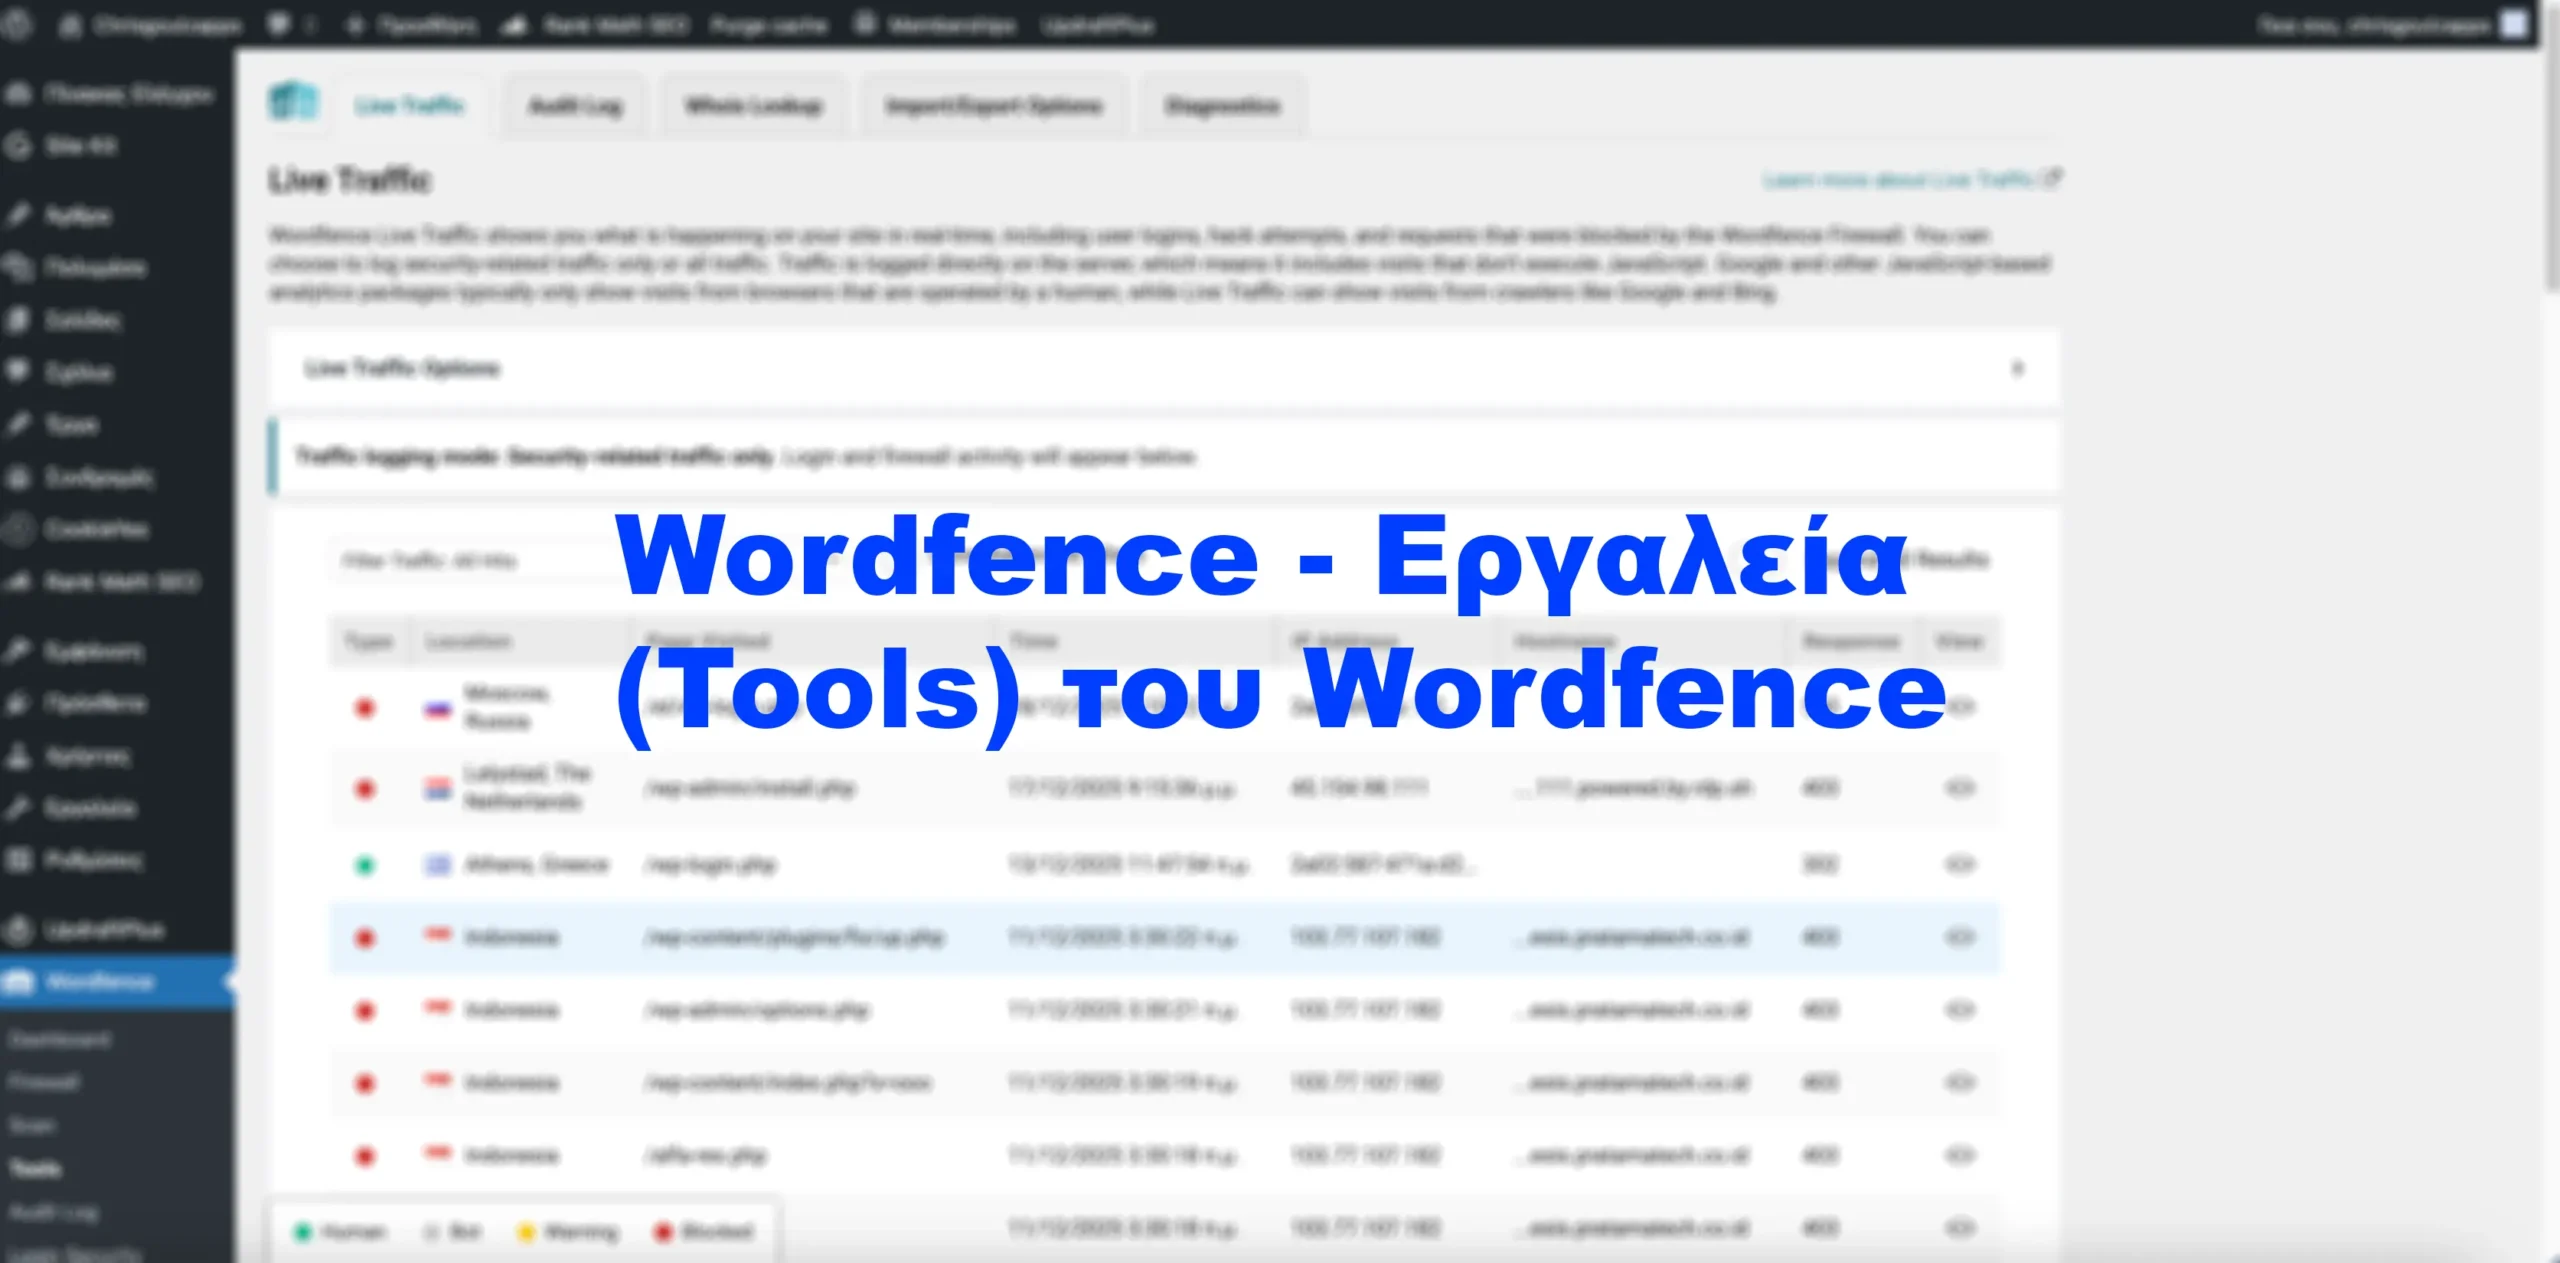
Task: Click the /wp-login.php page visited cell
Action: (710, 865)
